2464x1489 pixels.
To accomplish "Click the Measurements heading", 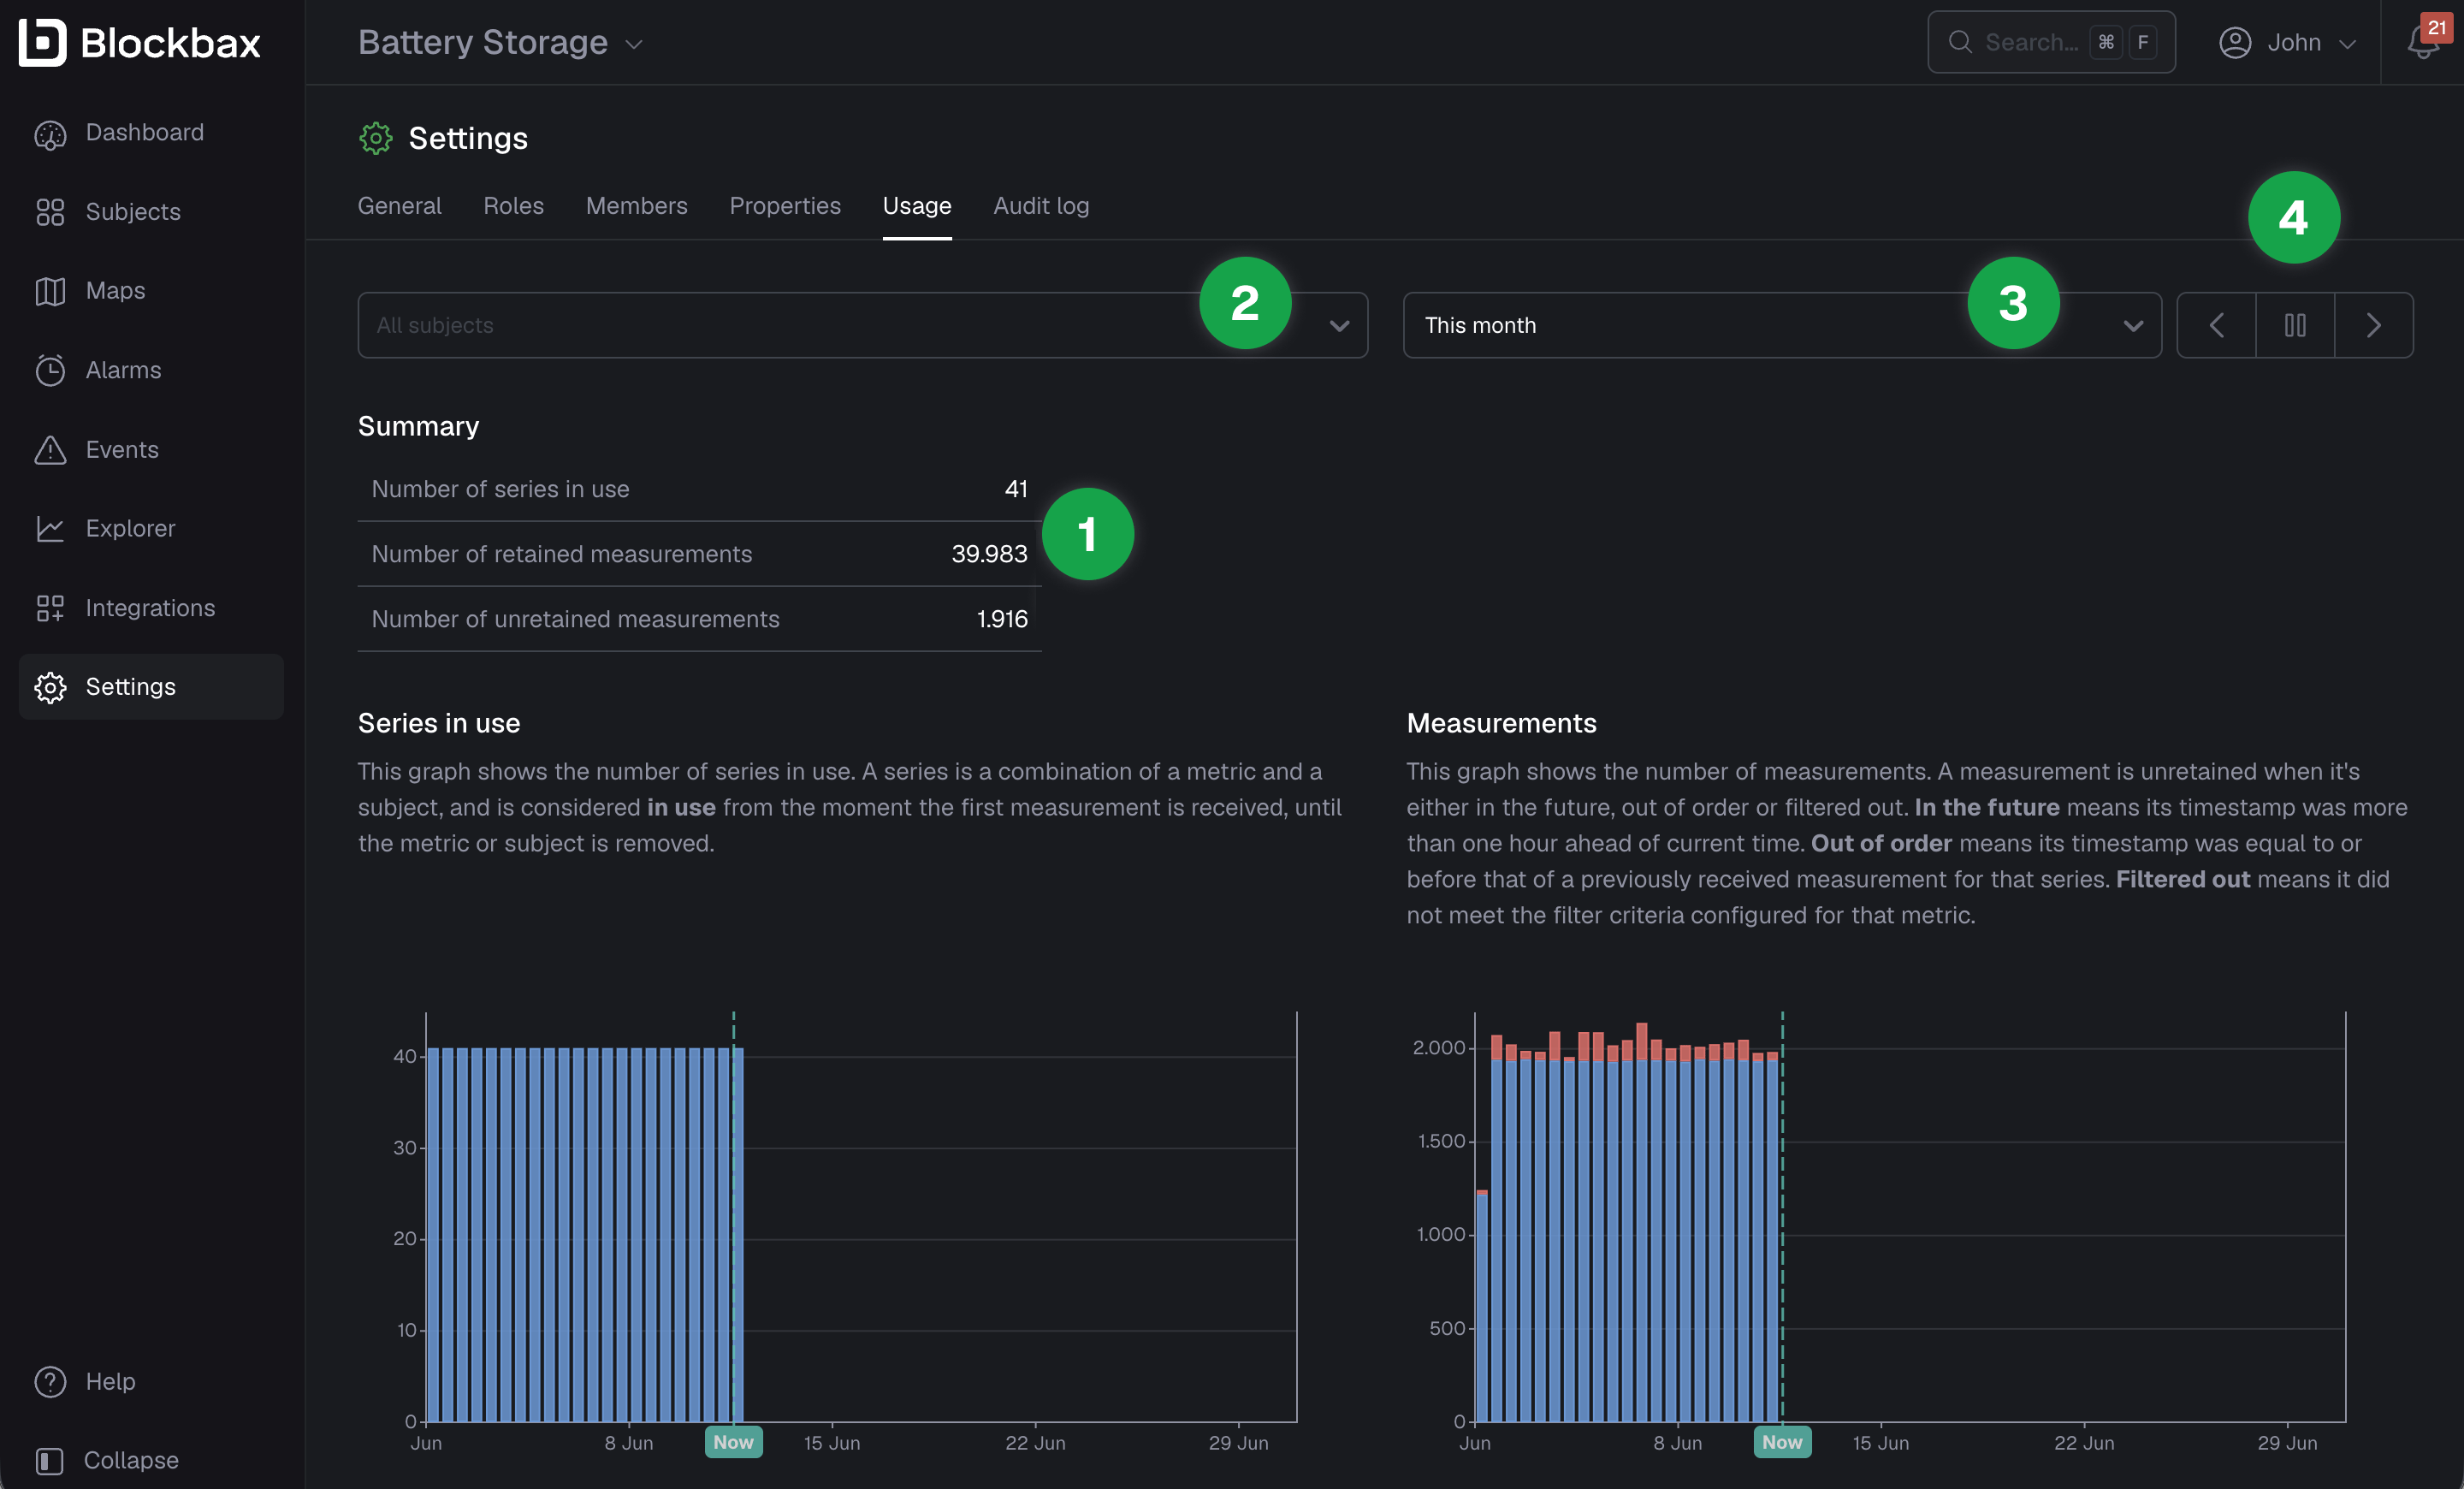I will pos(1501,723).
